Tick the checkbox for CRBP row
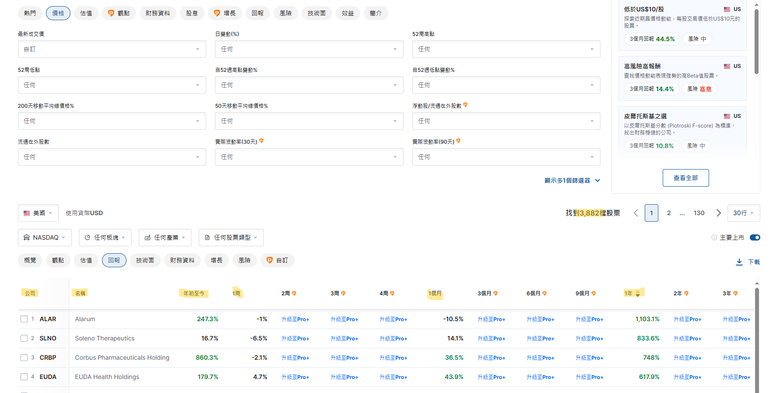Image resolution: width=780 pixels, height=393 pixels. (24, 358)
